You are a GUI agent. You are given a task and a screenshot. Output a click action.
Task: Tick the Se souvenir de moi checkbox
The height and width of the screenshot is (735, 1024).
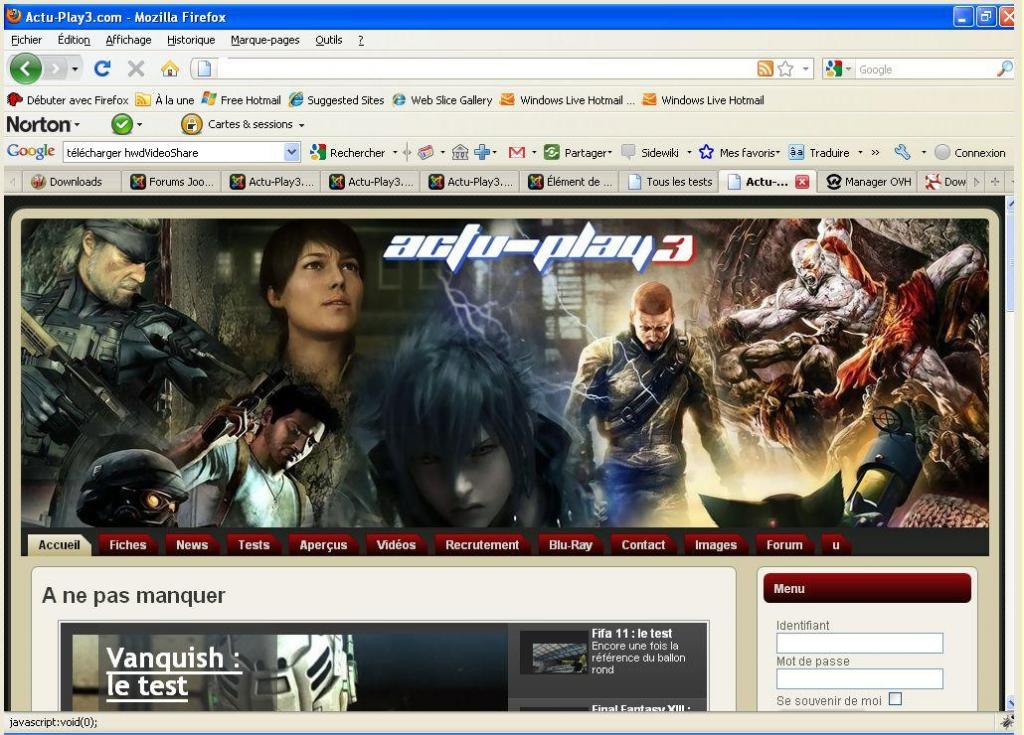coord(895,699)
